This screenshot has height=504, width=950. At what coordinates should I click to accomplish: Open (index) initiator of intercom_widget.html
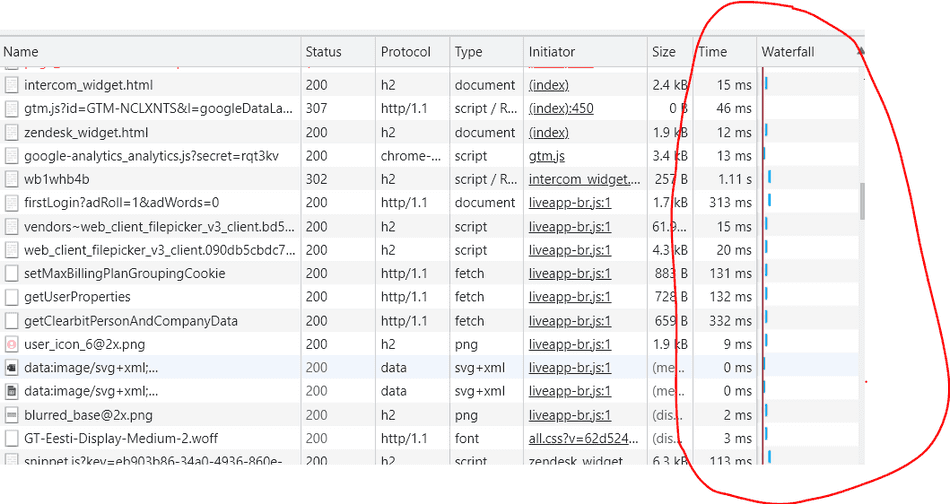point(549,85)
